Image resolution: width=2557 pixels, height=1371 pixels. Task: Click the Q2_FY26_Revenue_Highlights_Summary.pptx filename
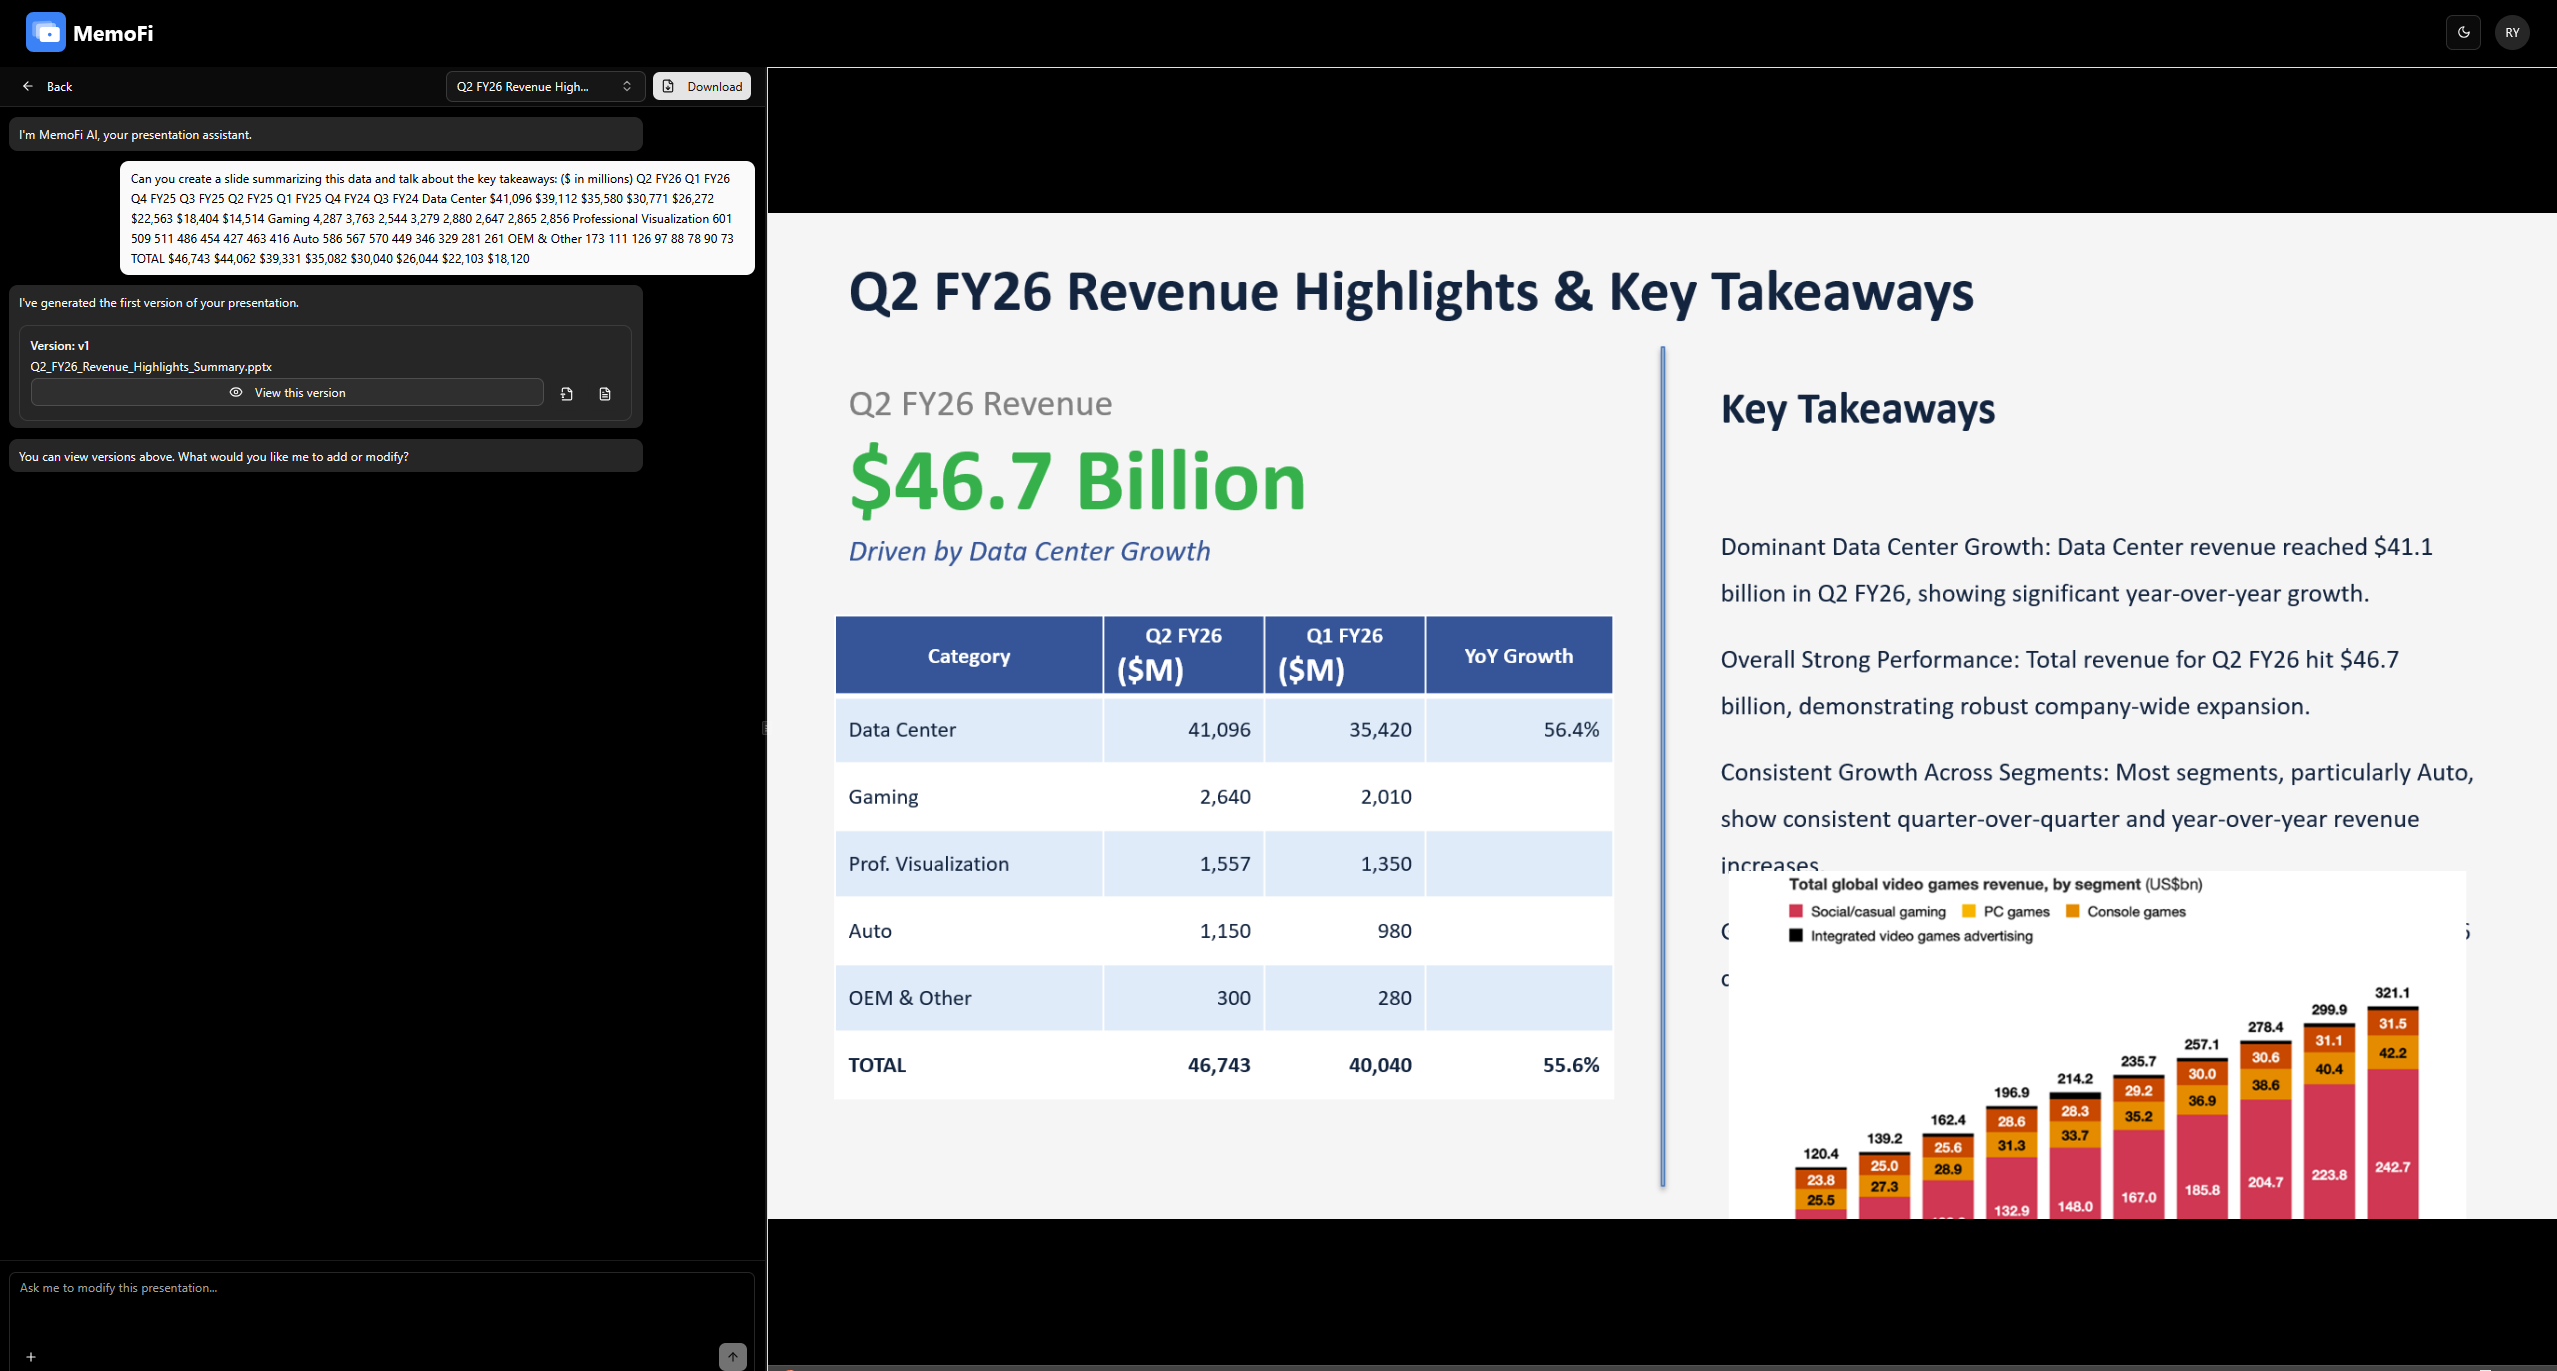[151, 366]
